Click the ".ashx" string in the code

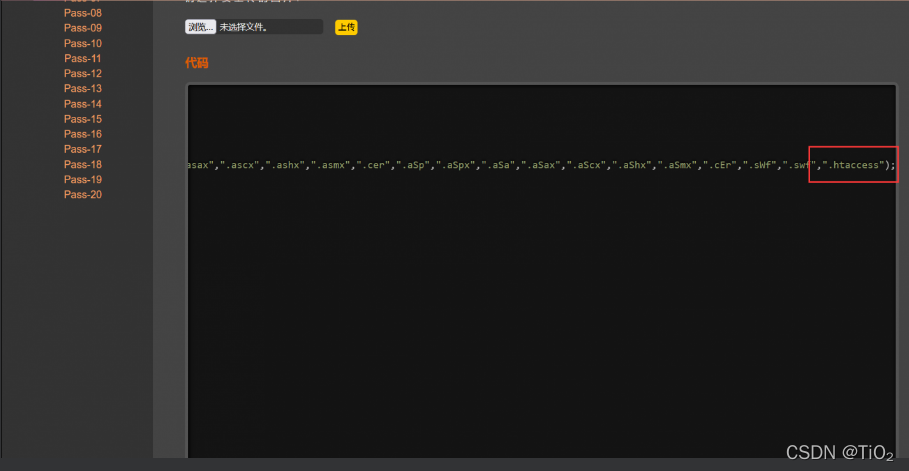[285, 165]
